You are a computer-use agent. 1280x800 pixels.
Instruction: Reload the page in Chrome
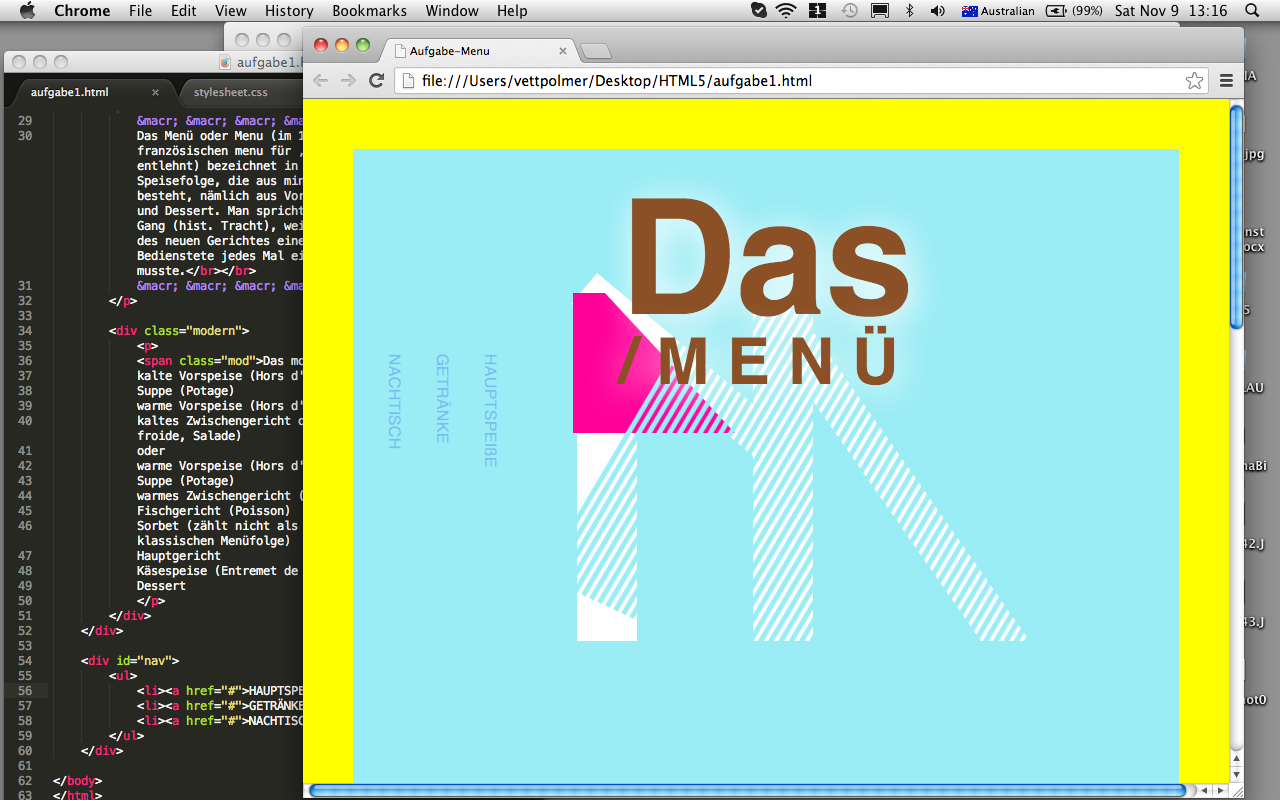click(x=377, y=81)
